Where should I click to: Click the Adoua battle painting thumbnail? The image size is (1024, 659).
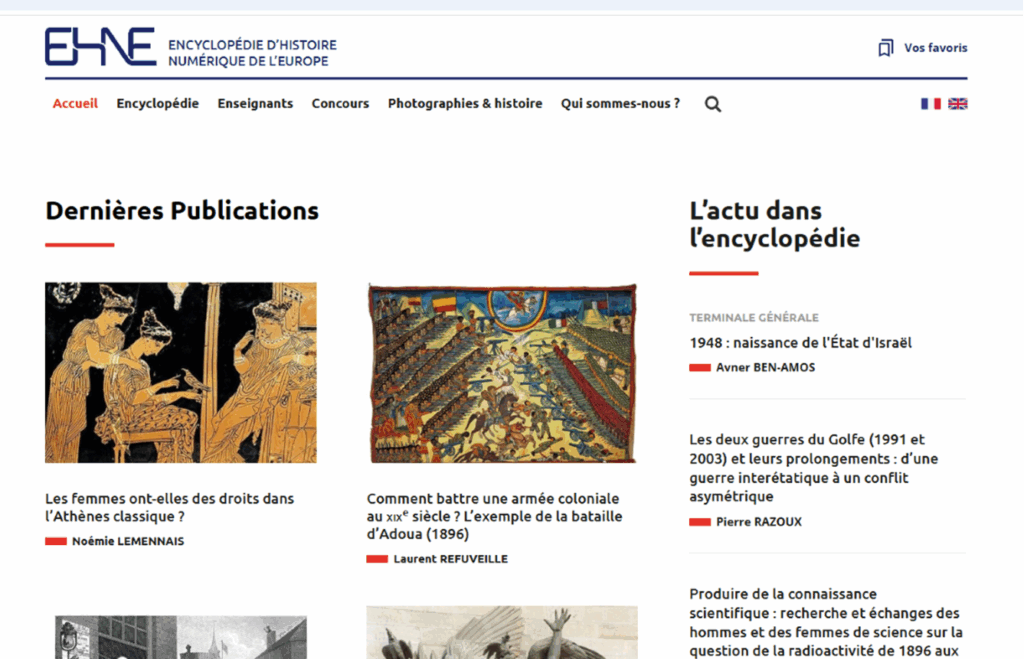pos(502,372)
